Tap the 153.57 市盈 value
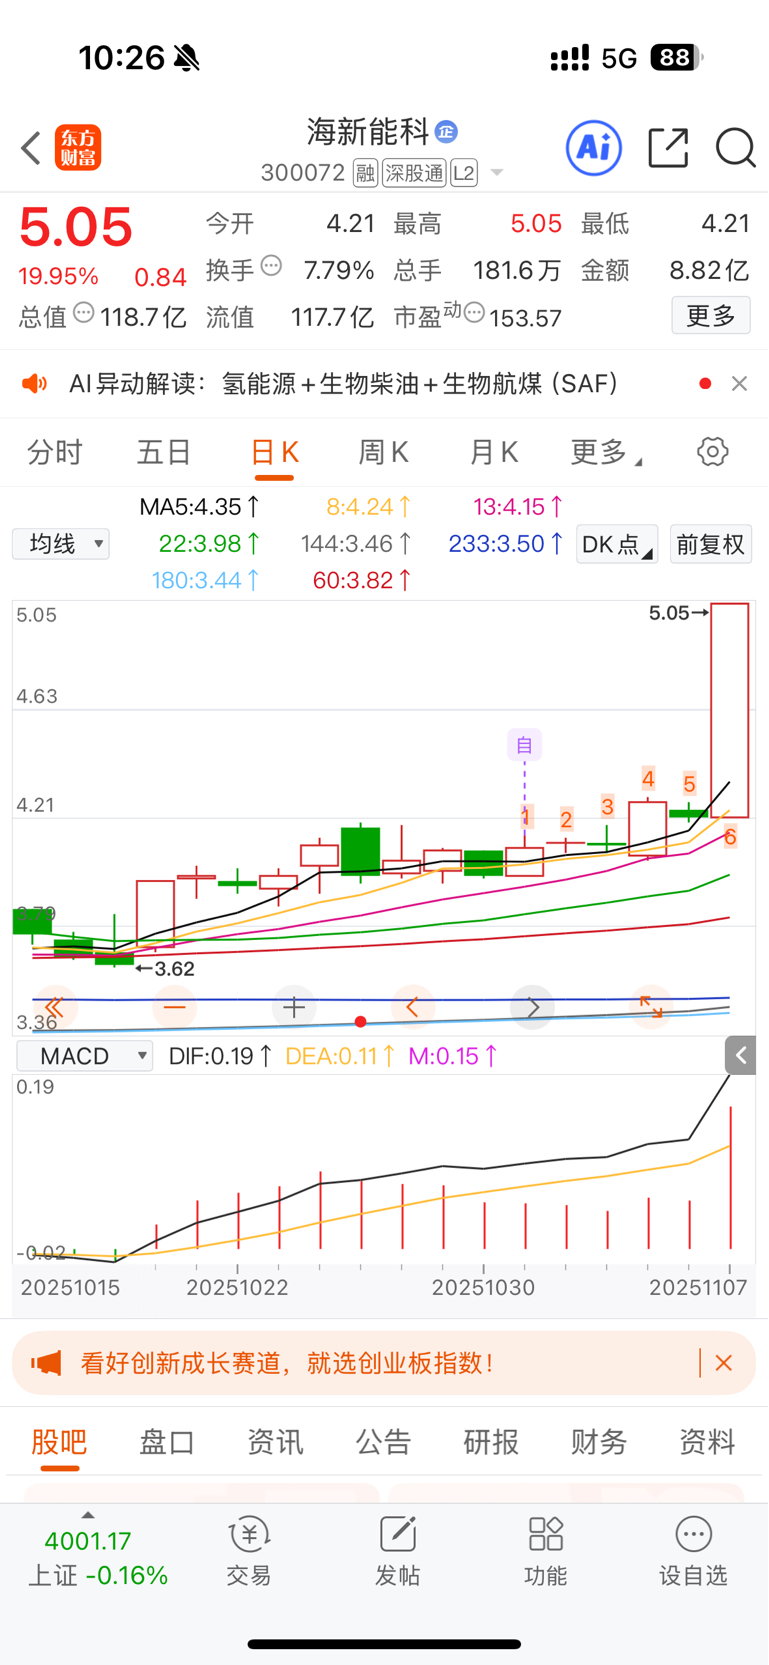Viewport: 769px width, 1665px height. (x=525, y=318)
